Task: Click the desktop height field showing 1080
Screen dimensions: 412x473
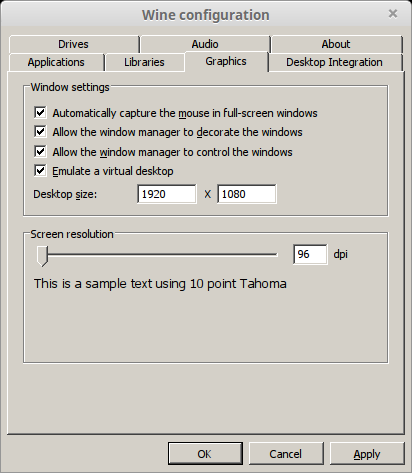Action: [x=247, y=194]
